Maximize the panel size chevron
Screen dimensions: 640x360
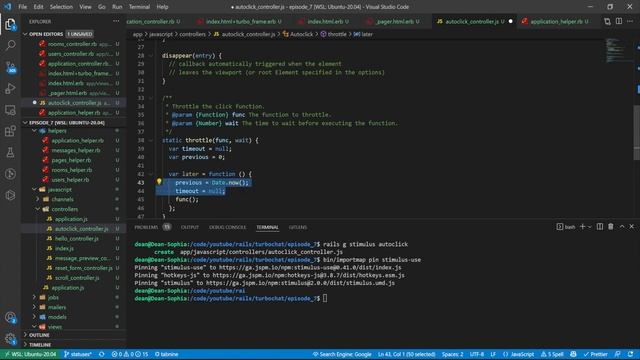tap(622, 227)
